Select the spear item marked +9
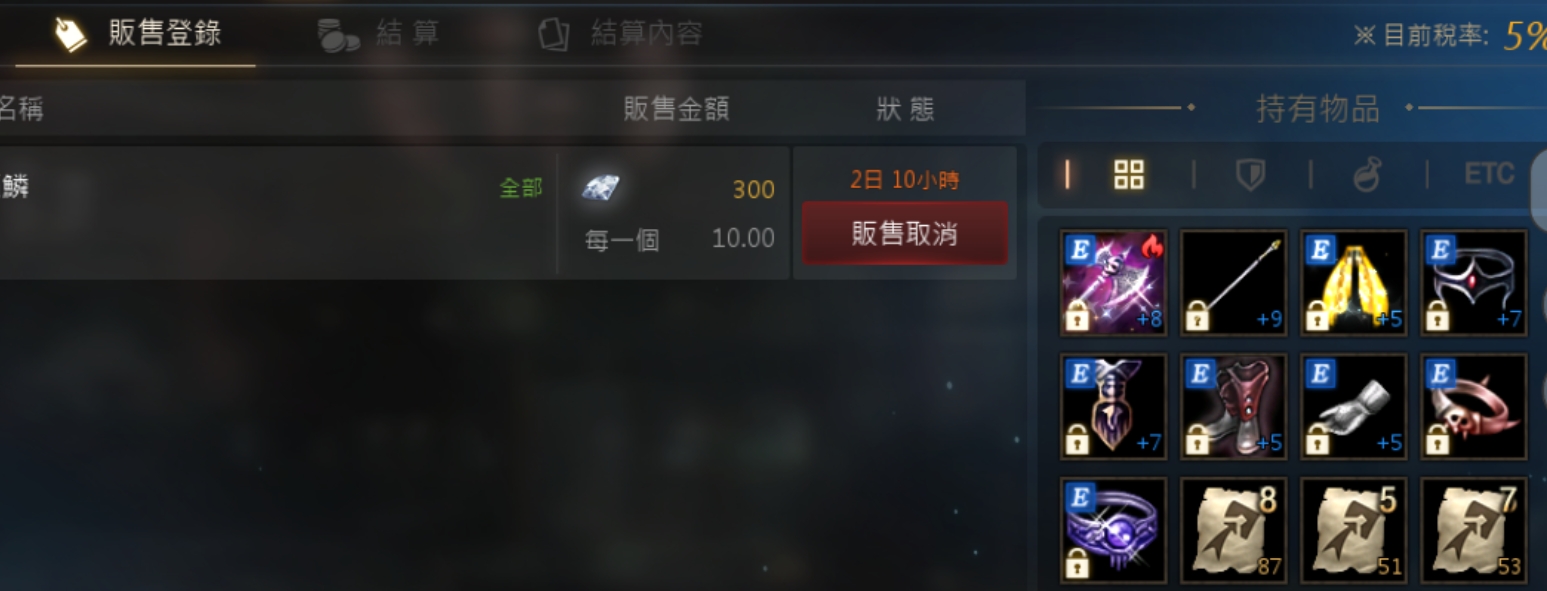Screen dimensions: 1547x591 pos(1233,283)
